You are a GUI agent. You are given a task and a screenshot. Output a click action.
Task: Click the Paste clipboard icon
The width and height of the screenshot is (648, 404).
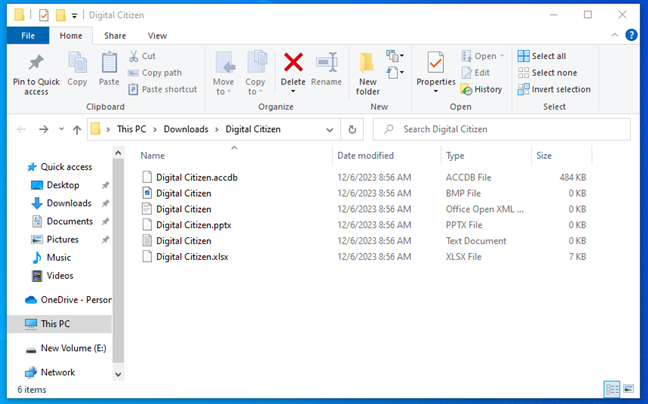pyautogui.click(x=109, y=63)
